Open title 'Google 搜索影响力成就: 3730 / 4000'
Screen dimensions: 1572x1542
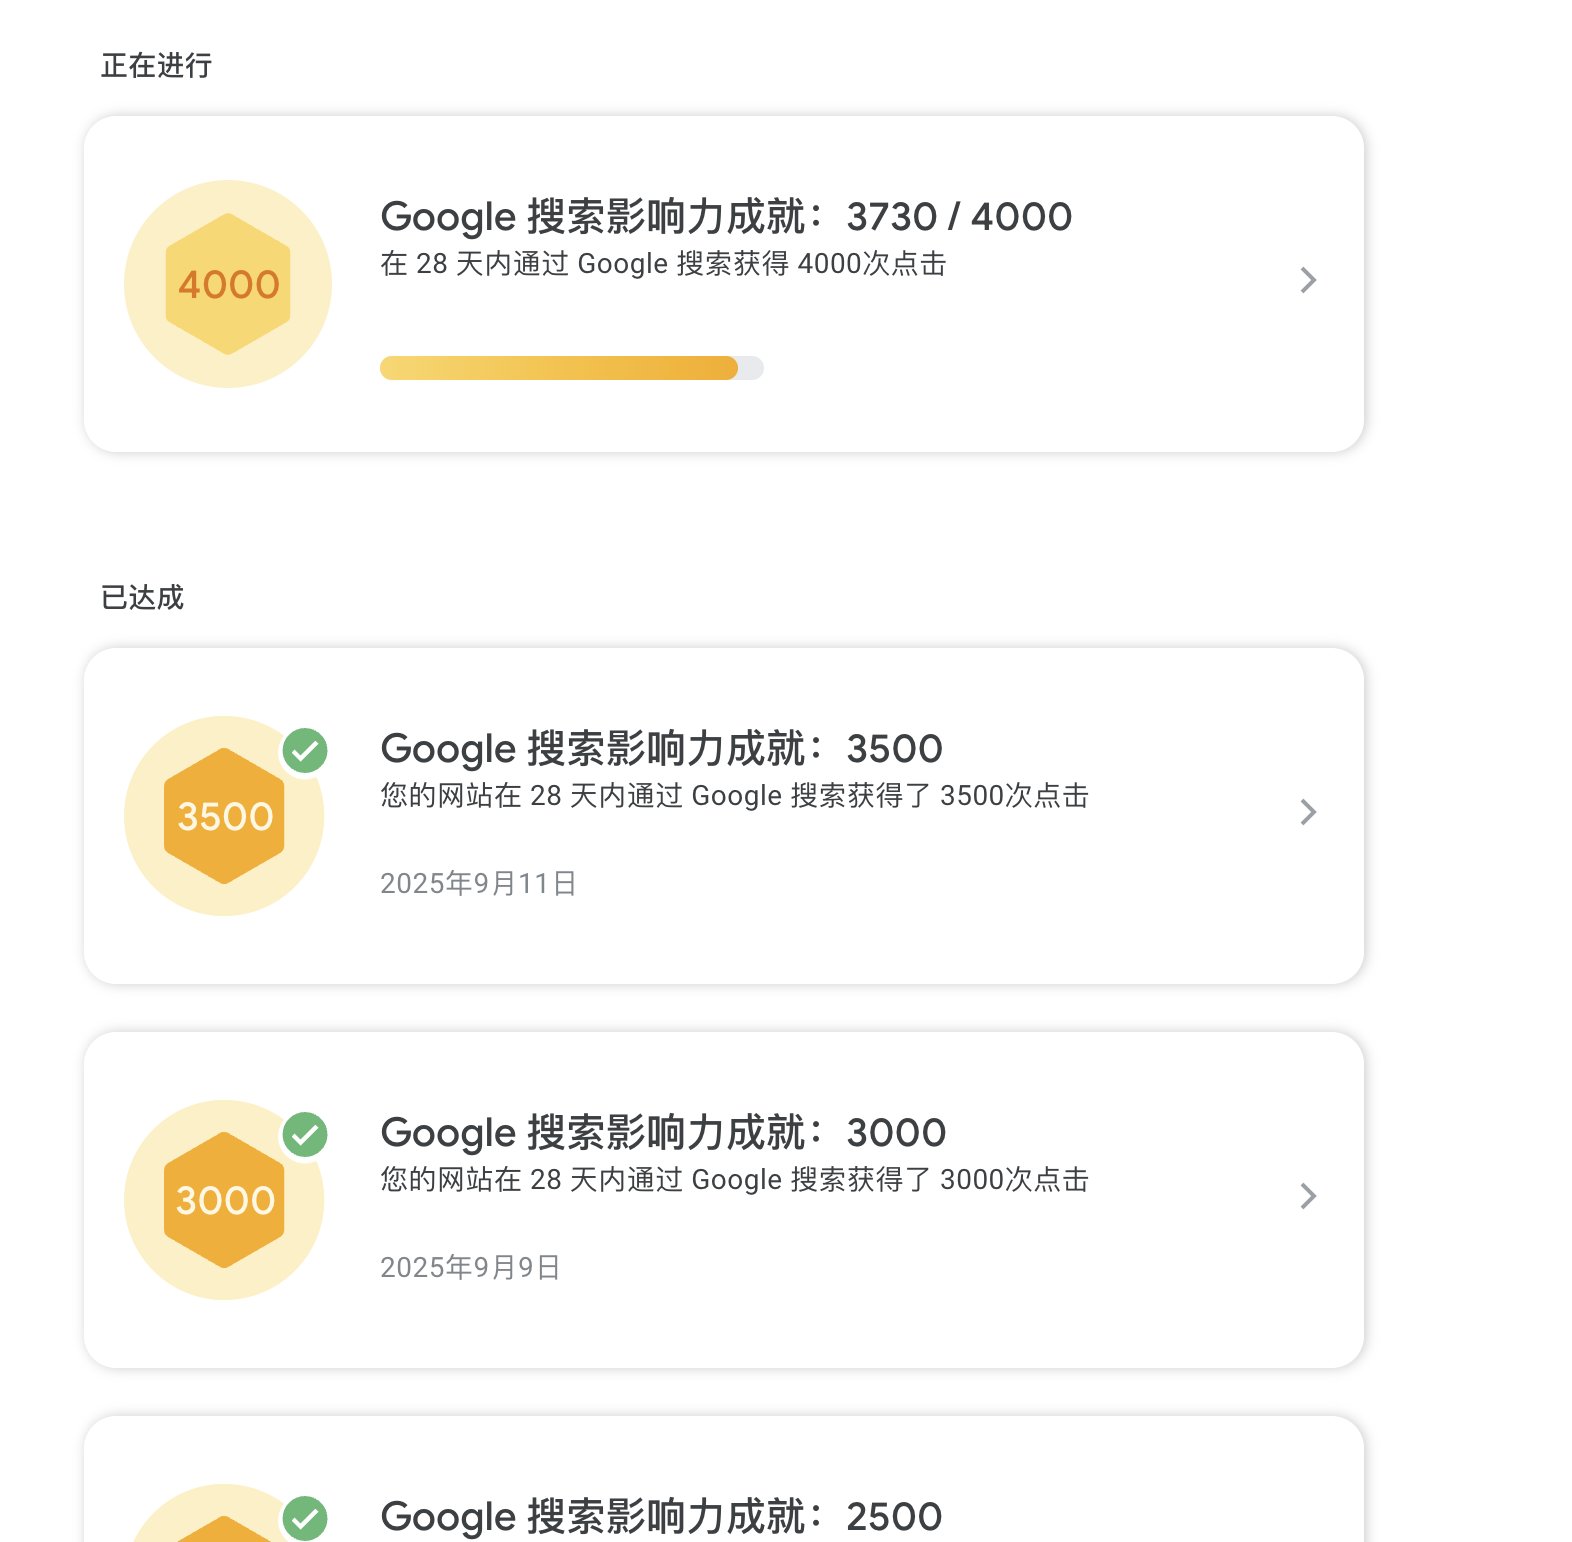tap(726, 217)
